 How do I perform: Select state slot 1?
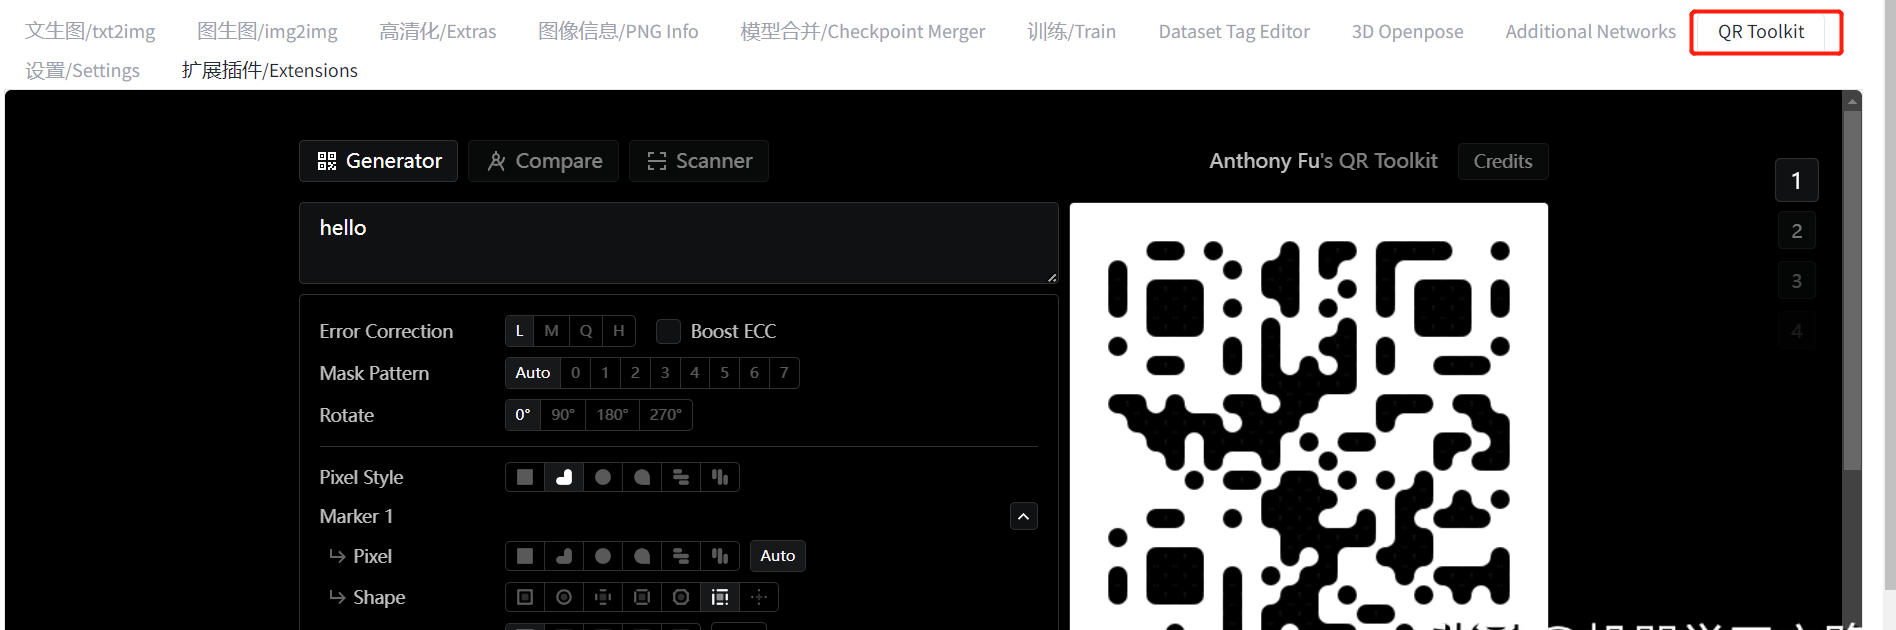point(1796,181)
